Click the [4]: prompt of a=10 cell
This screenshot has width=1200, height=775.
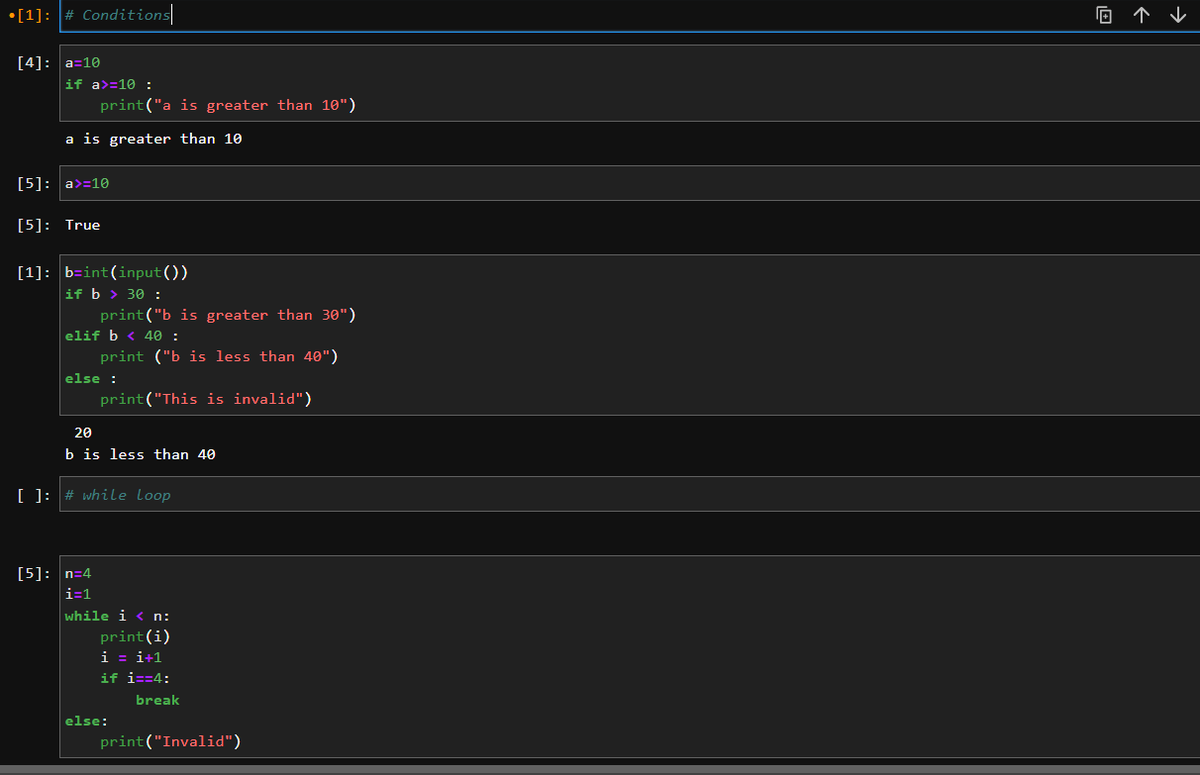tap(35, 63)
